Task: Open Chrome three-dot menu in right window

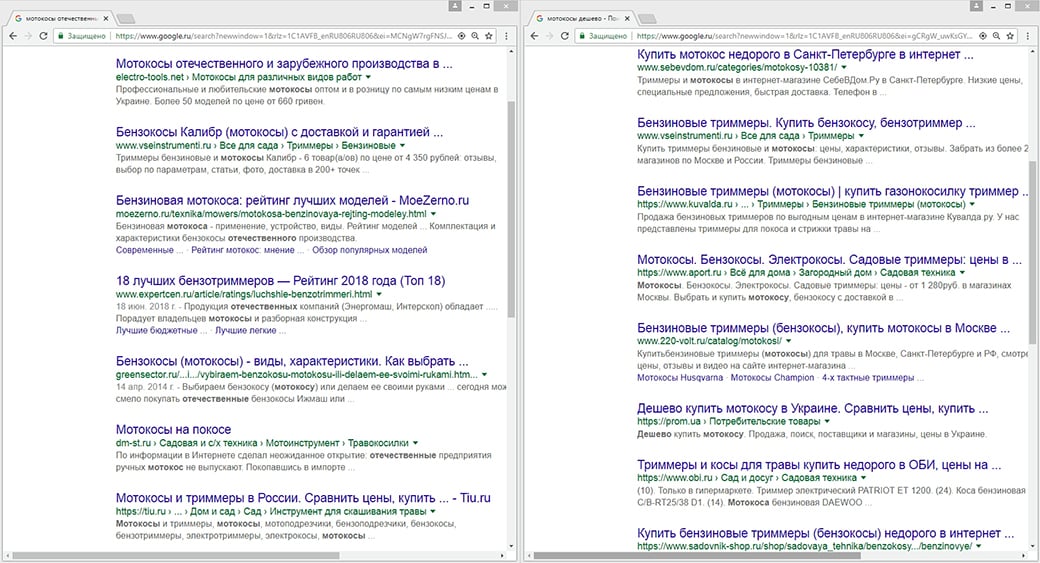Action: click(1029, 35)
